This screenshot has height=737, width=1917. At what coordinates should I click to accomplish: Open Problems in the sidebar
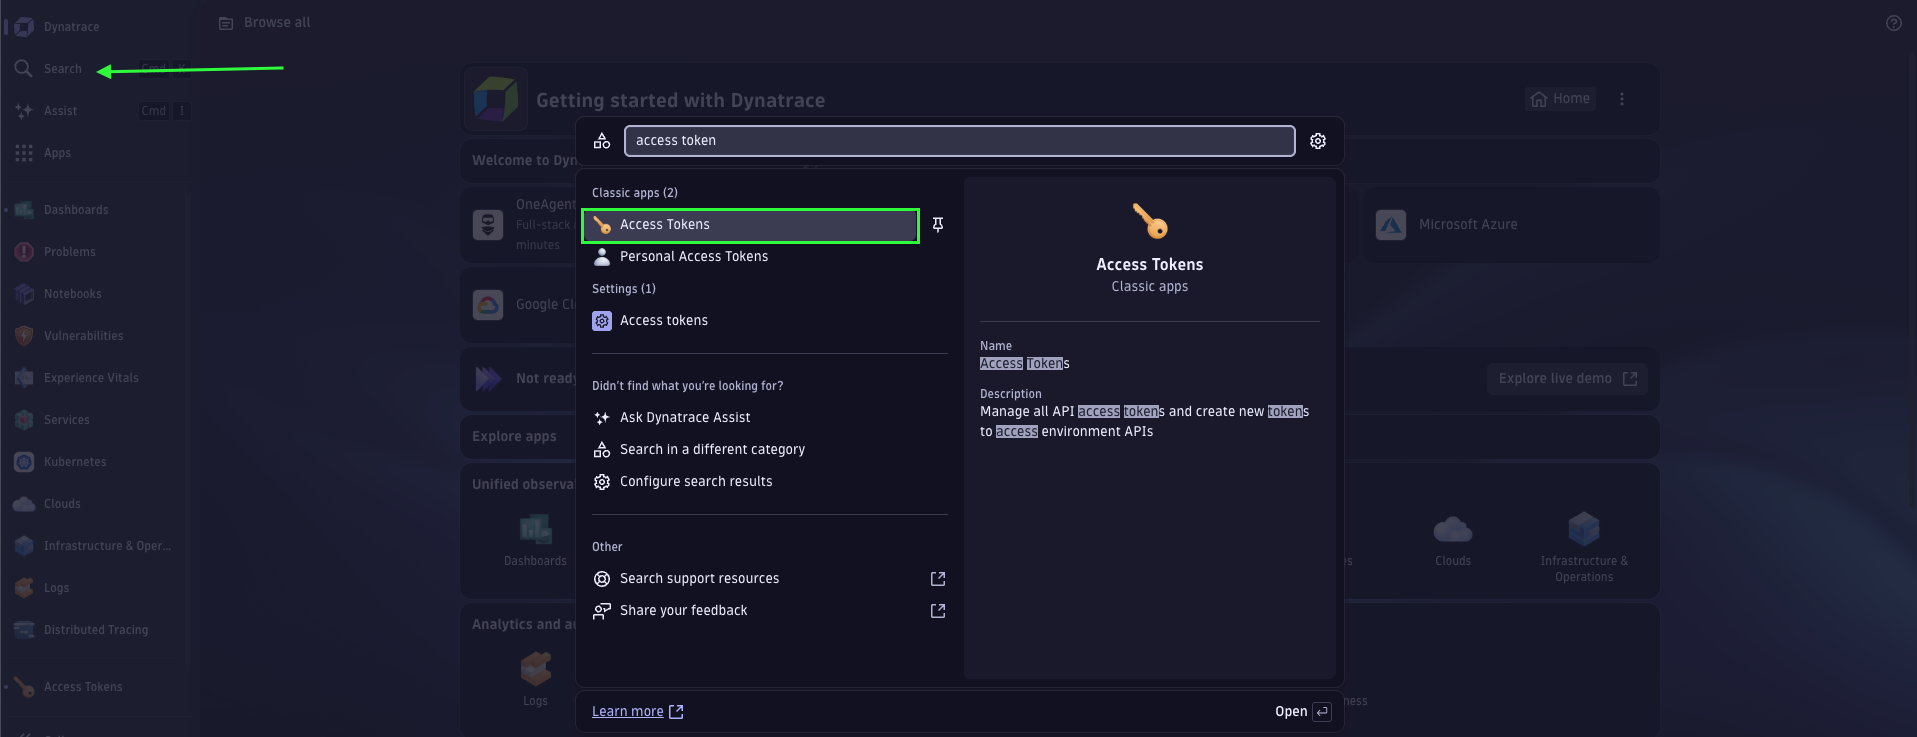pos(70,252)
